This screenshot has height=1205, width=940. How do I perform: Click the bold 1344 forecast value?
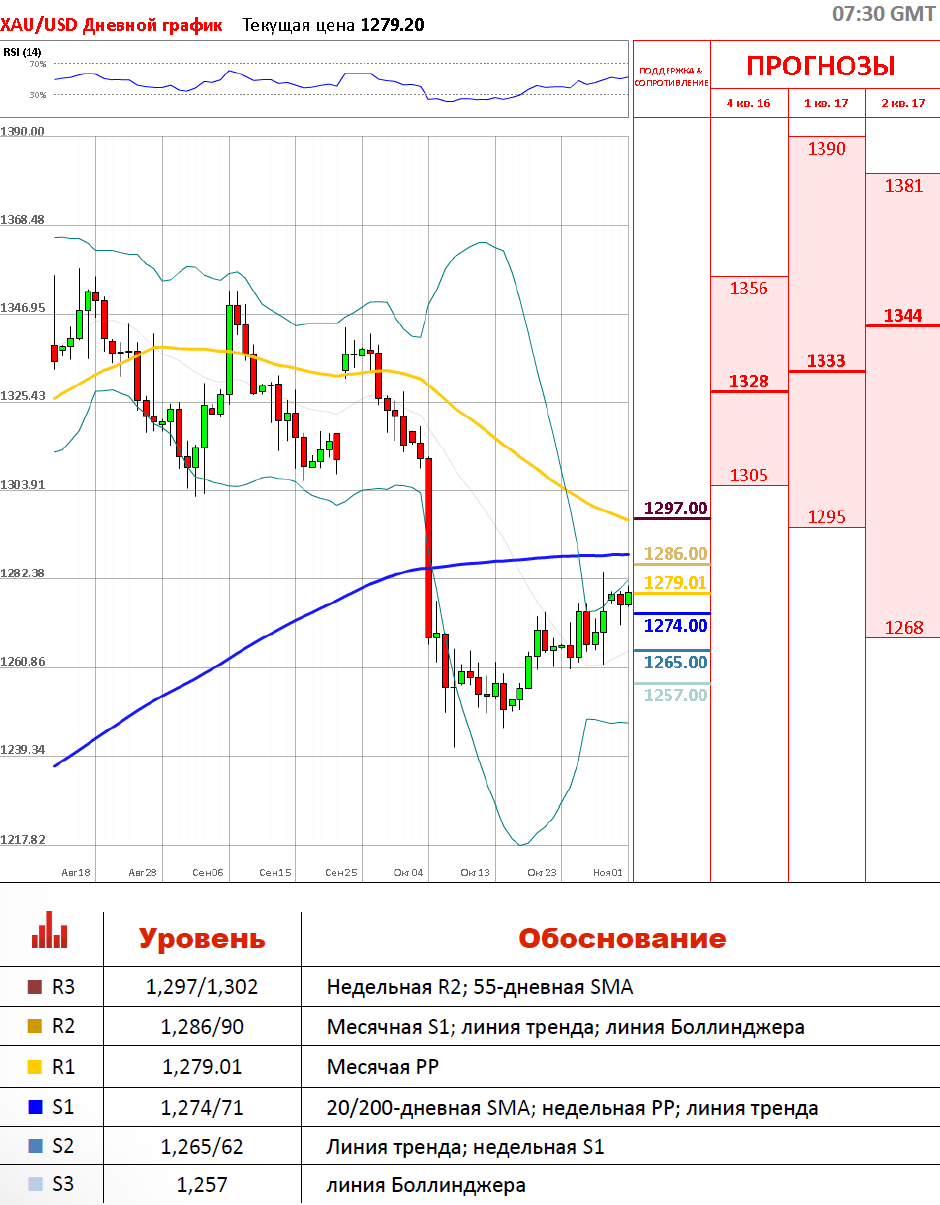903,316
